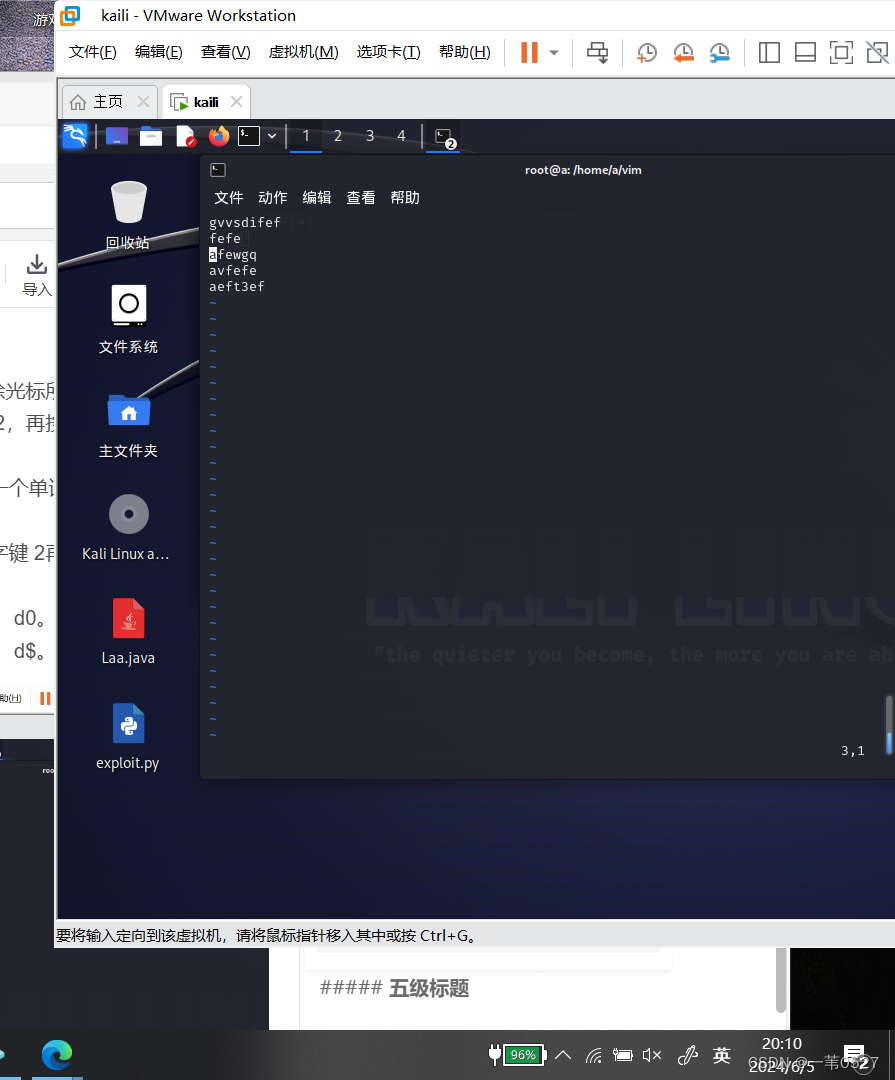Open the terminal 查看 menu
The image size is (895, 1080).
tap(360, 198)
